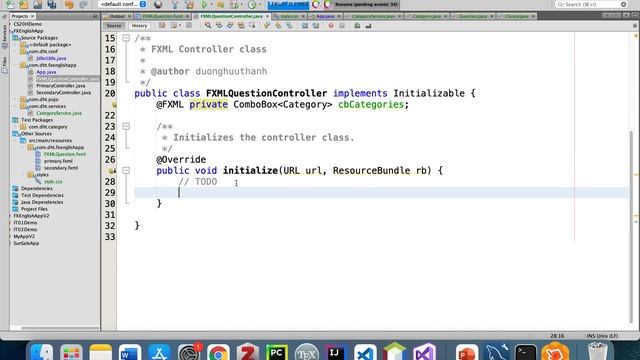Open JdbcUtils.java in the Projects tree
640x360 pixels.
[51, 58]
